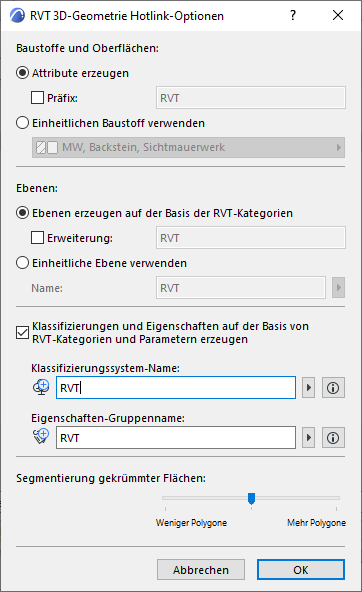Click the Abbrechen button

(201, 570)
